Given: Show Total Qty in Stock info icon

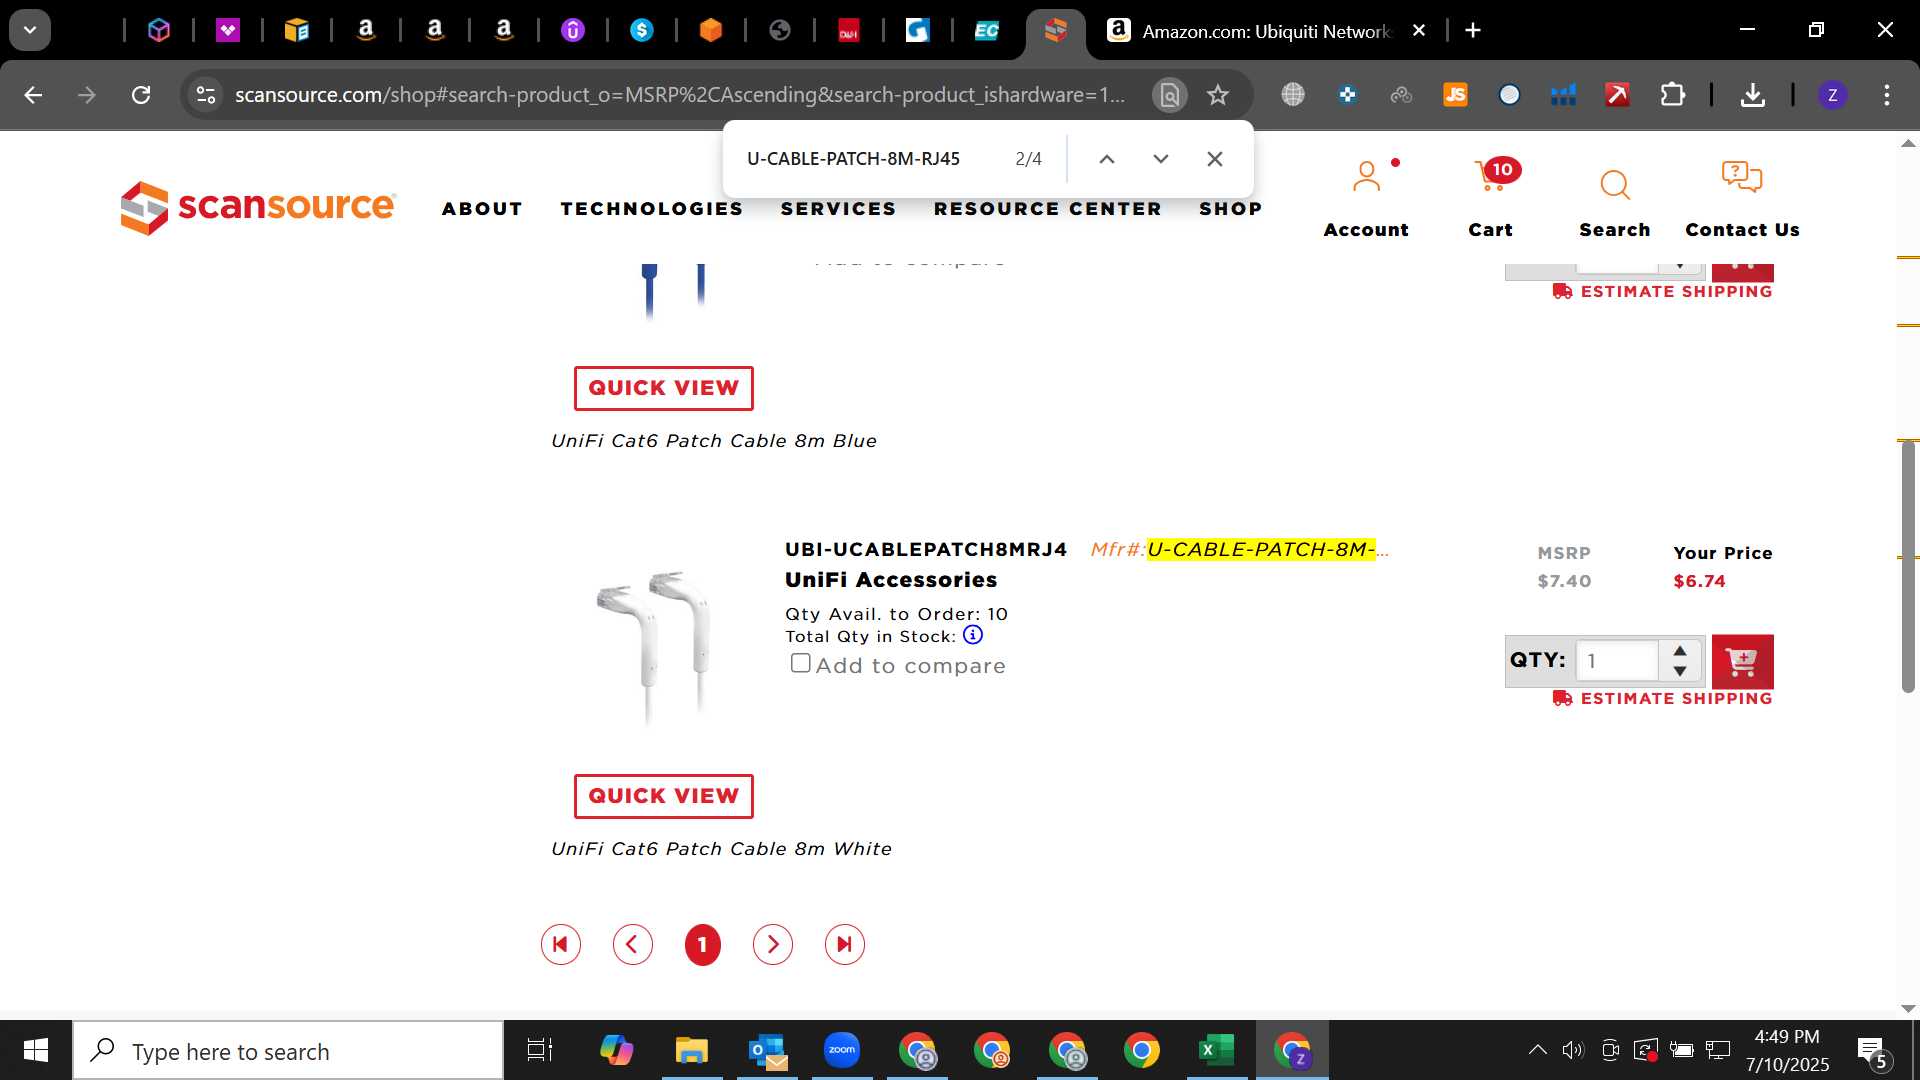Looking at the screenshot, I should coord(972,635).
